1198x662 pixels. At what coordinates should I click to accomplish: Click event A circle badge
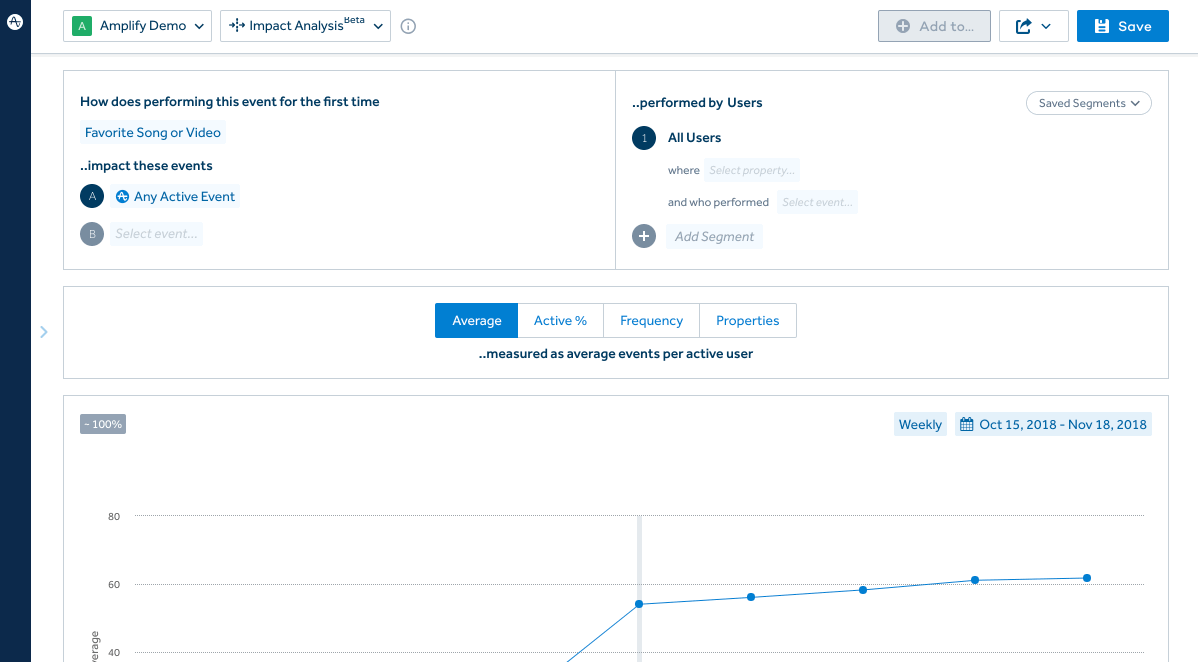[x=92, y=197]
